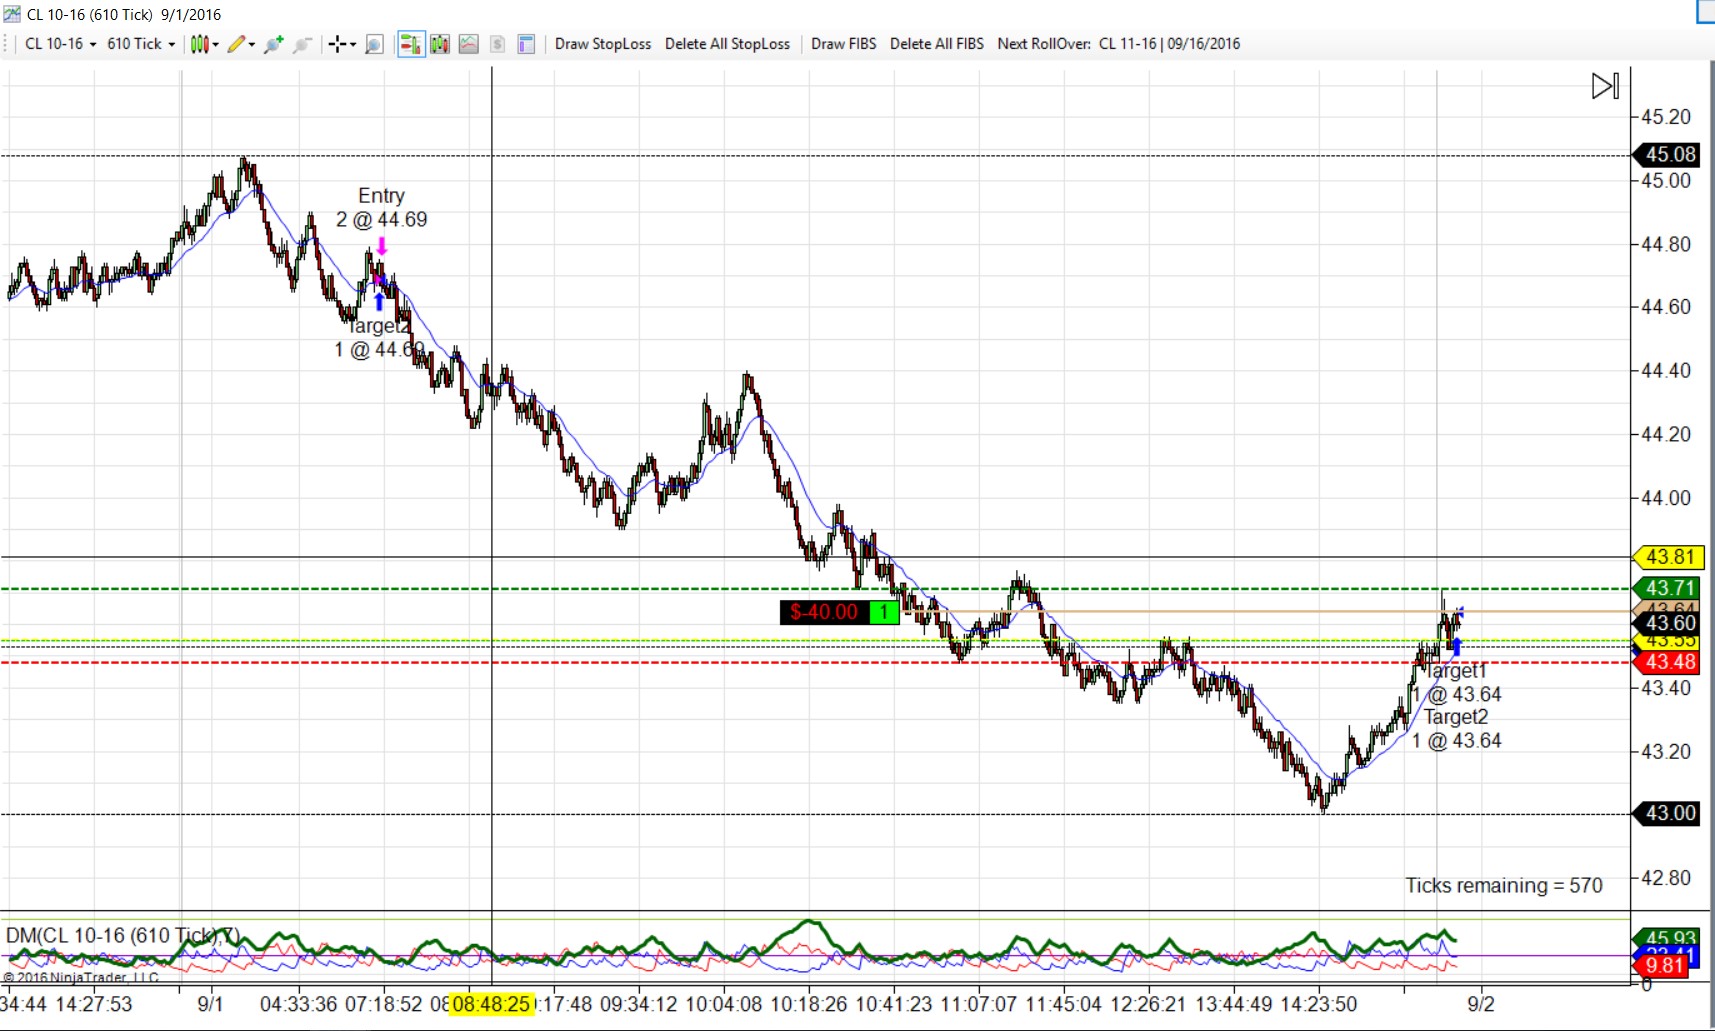Select the crosshair cursor tool
The width and height of the screenshot is (1715, 1031).
(x=337, y=44)
